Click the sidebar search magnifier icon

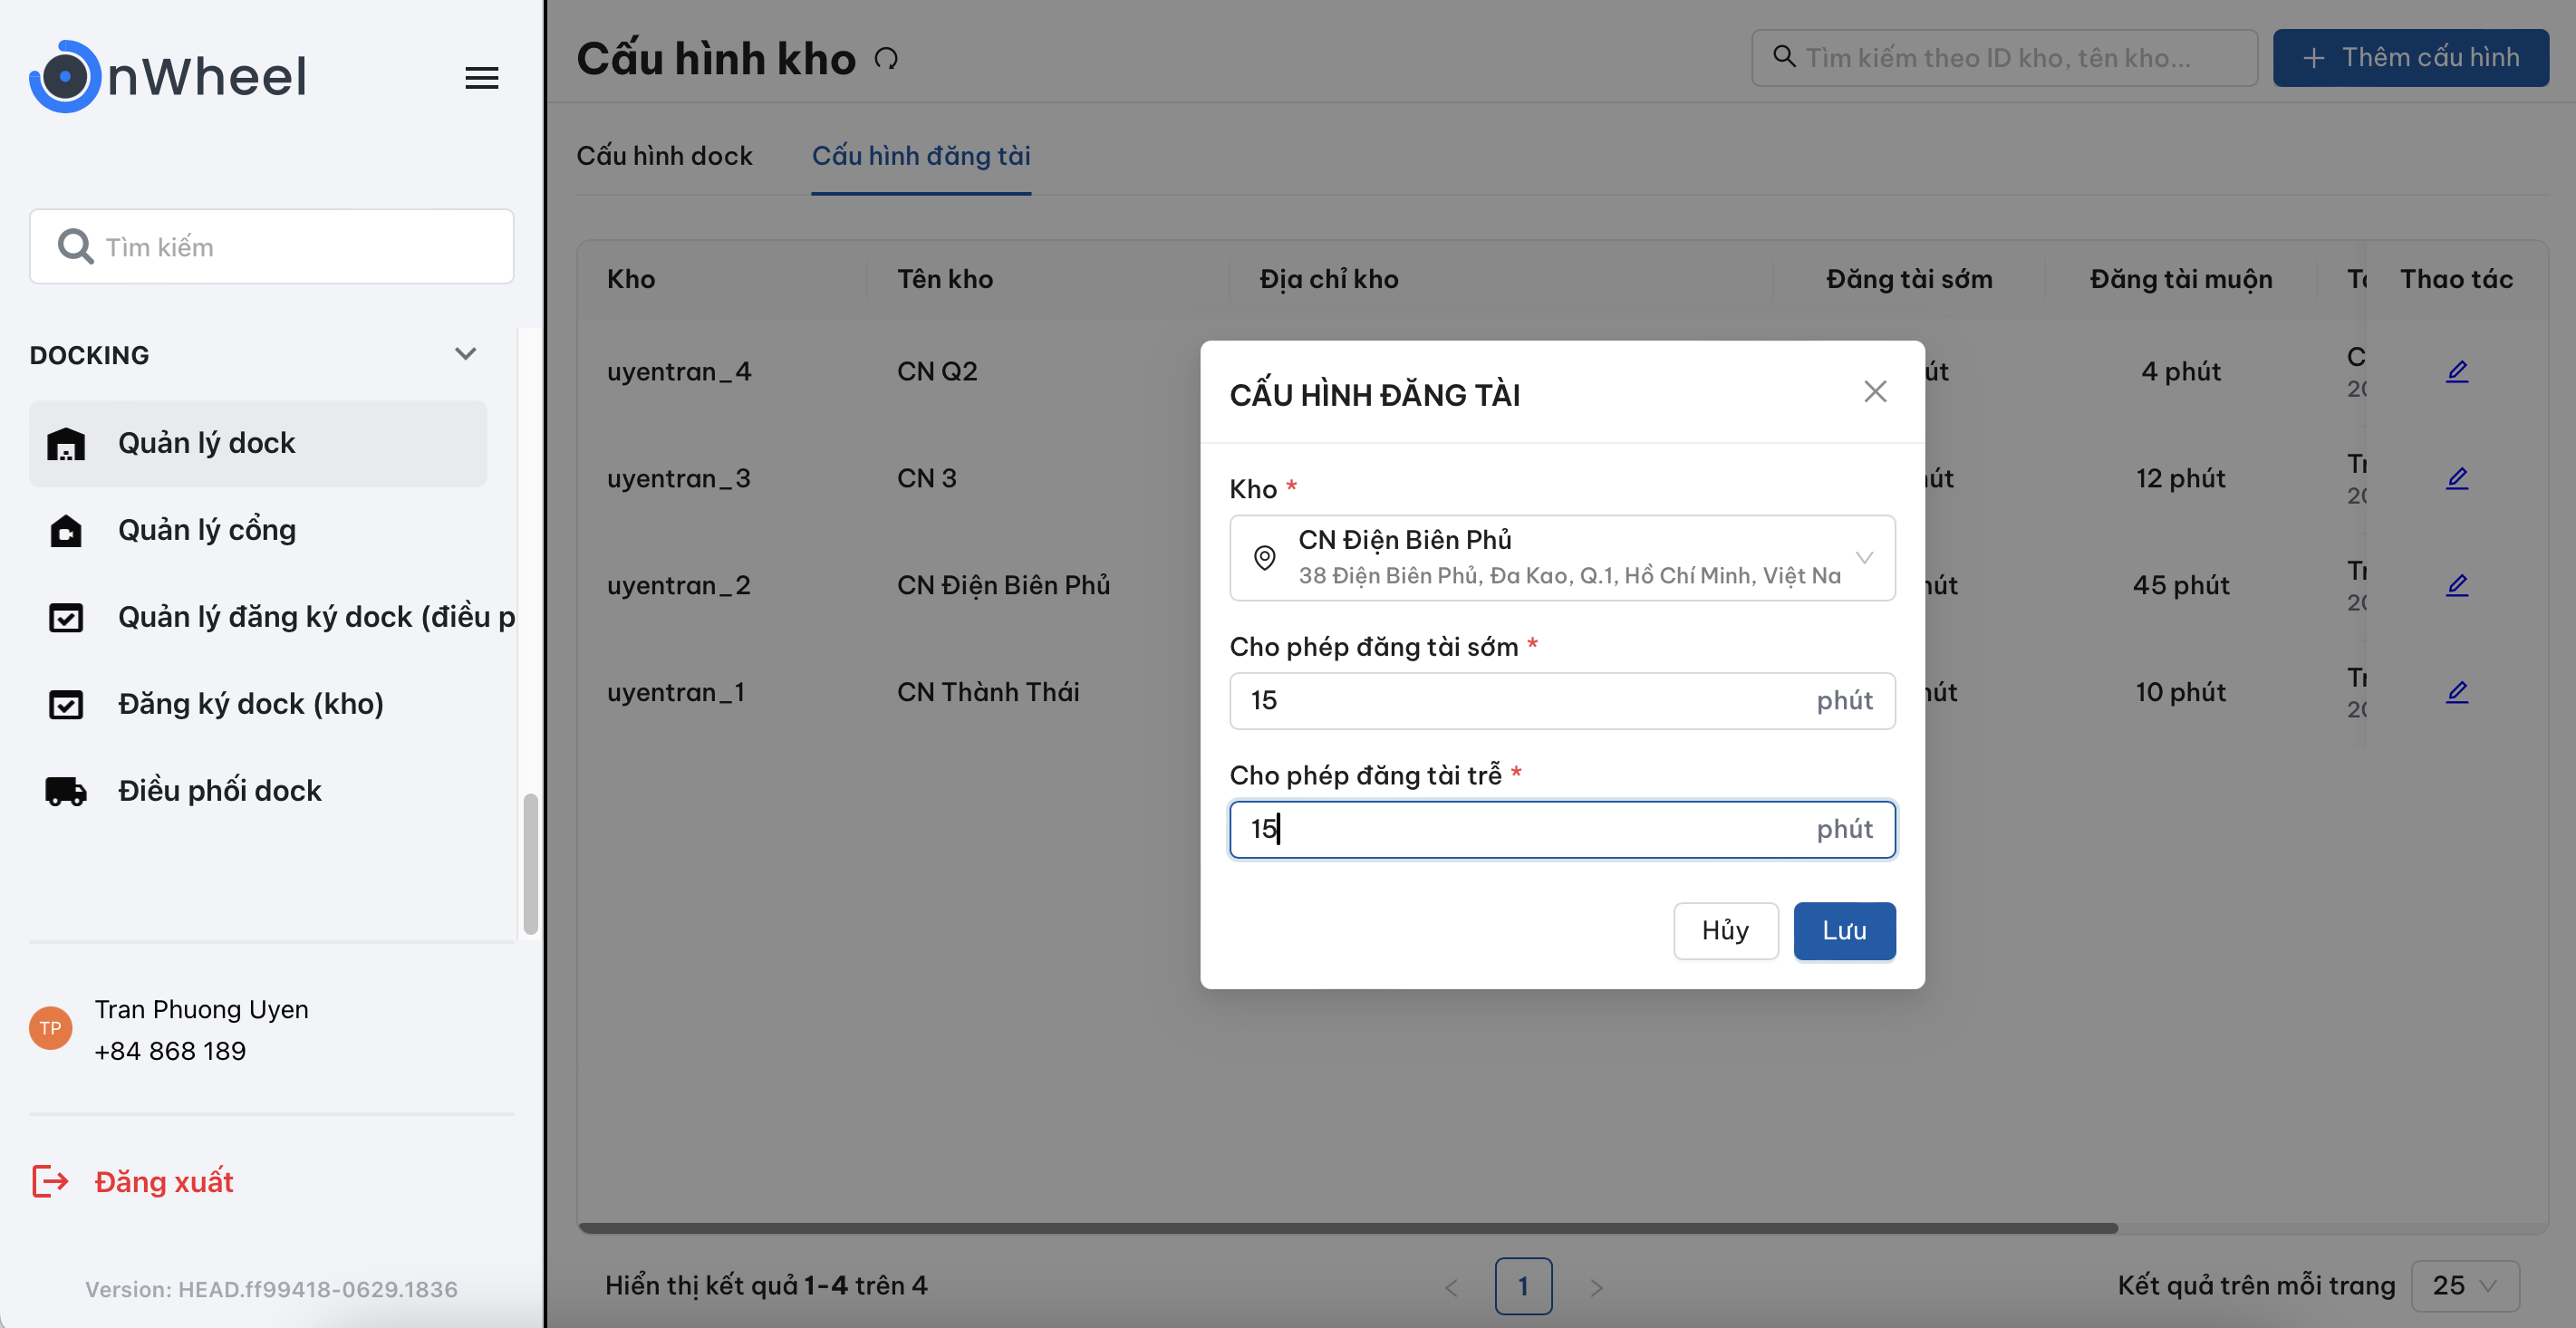click(75, 246)
